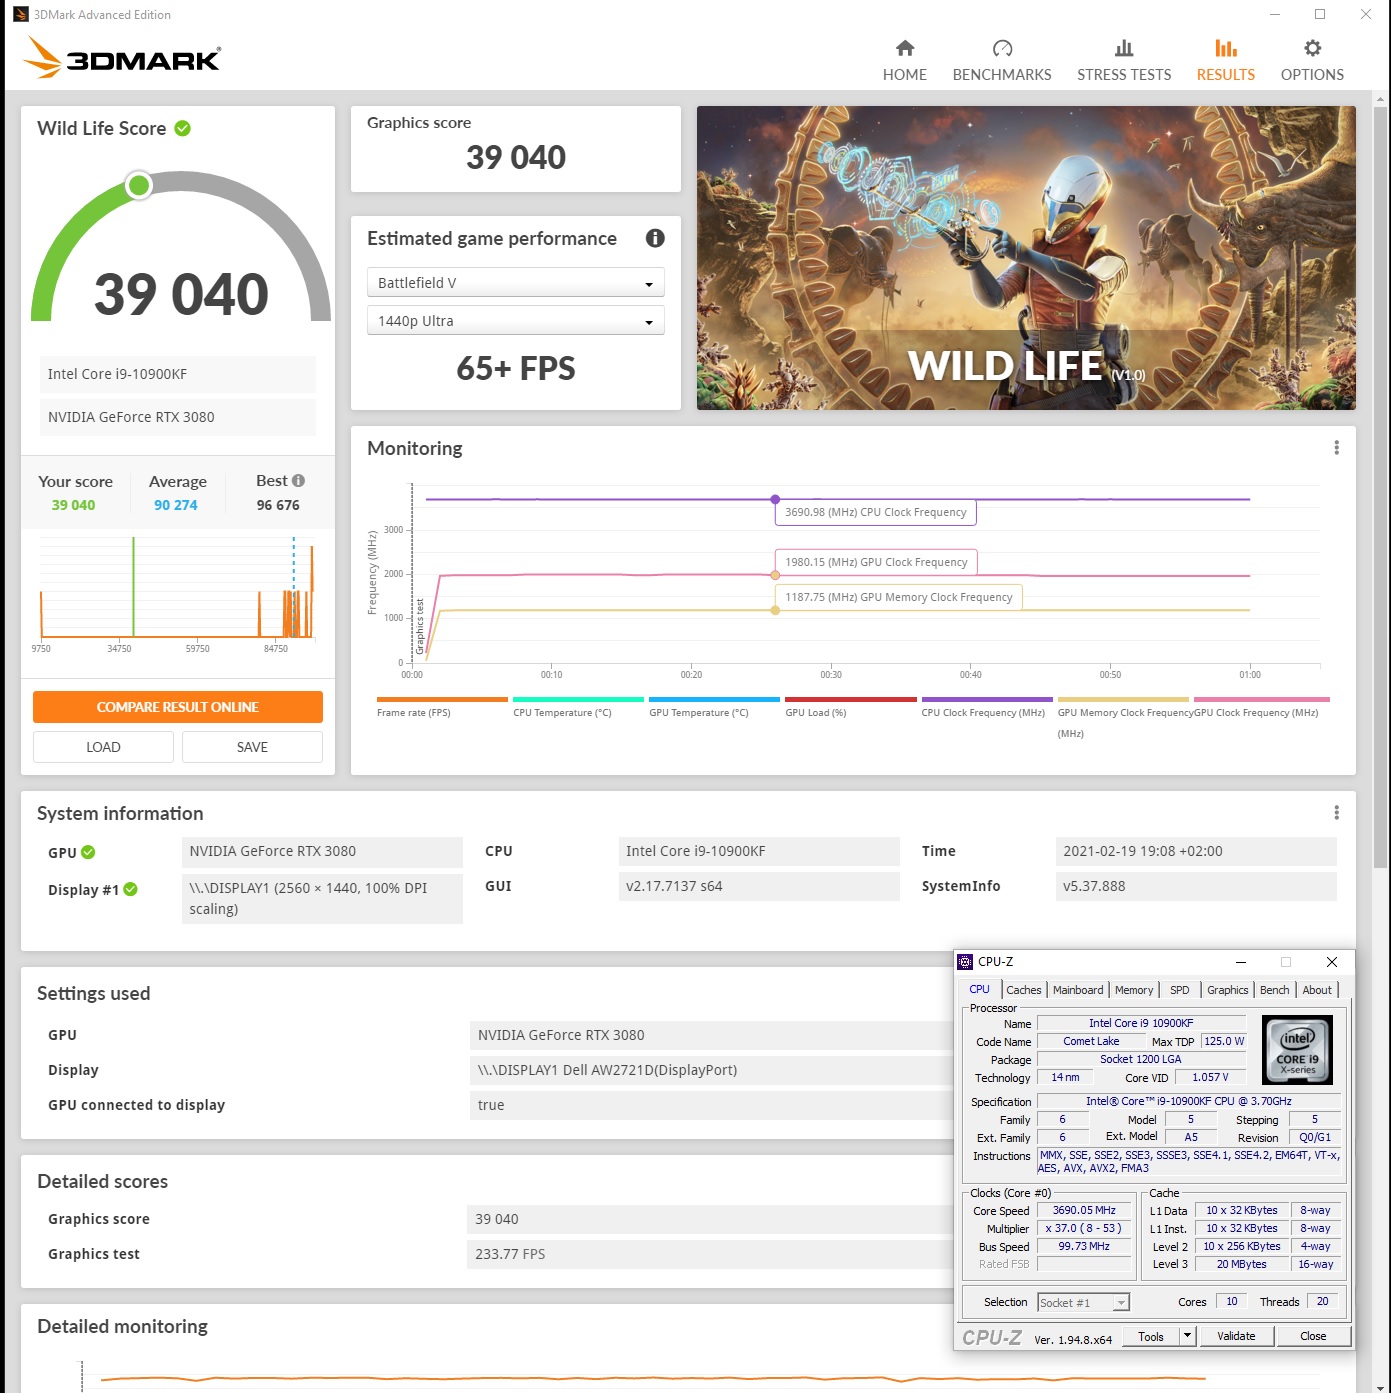
Task: Click the CPU-Z window title icon
Action: (x=965, y=962)
